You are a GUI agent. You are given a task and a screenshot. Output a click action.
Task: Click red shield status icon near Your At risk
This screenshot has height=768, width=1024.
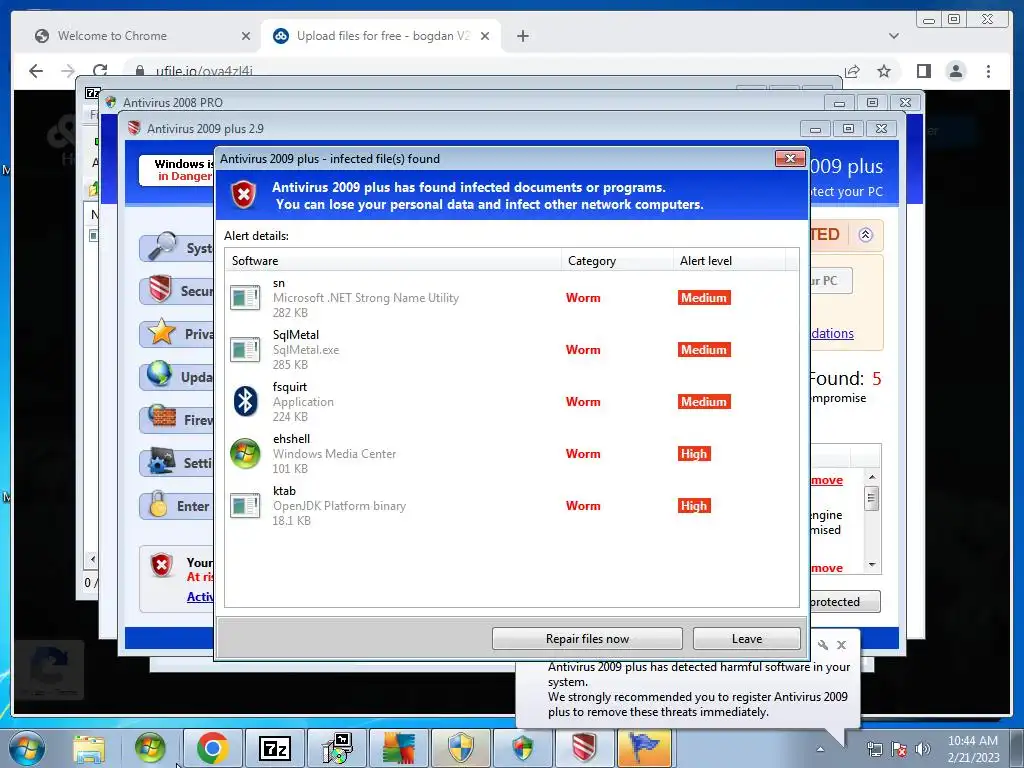[x=161, y=566]
